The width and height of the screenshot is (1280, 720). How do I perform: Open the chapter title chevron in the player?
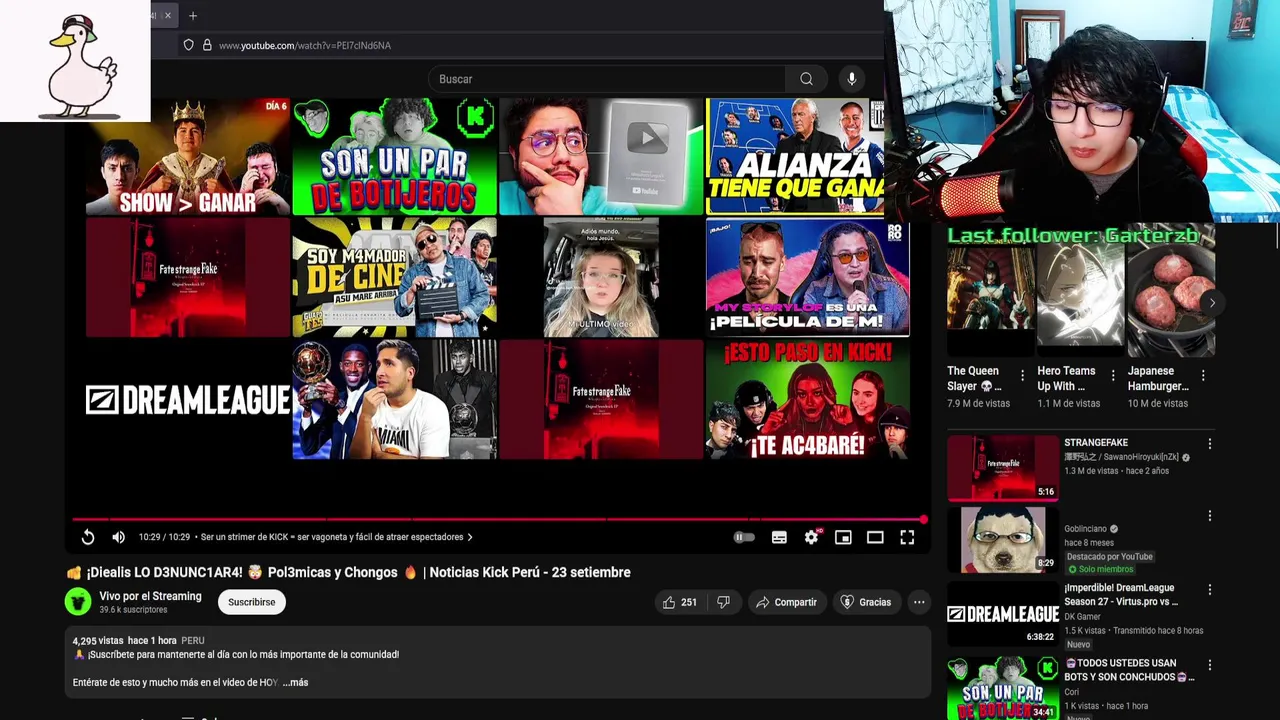point(470,537)
